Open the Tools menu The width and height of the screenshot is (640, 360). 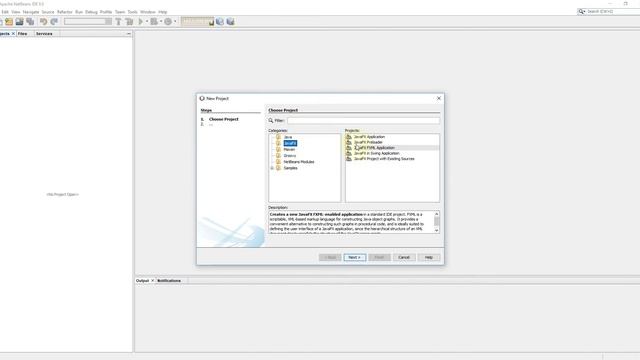[133, 12]
